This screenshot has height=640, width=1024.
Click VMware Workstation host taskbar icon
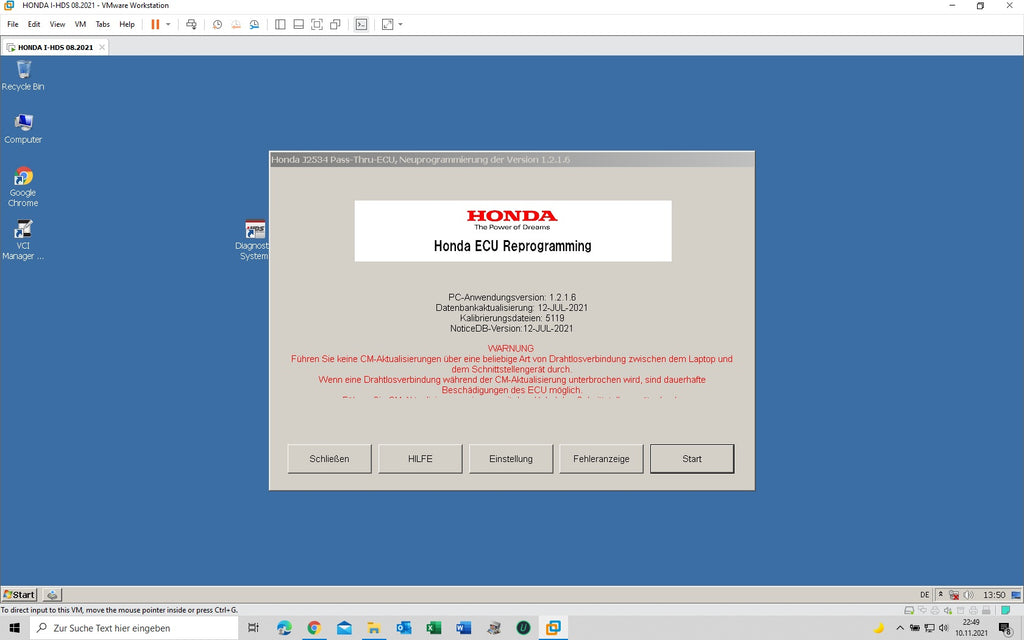click(553, 628)
